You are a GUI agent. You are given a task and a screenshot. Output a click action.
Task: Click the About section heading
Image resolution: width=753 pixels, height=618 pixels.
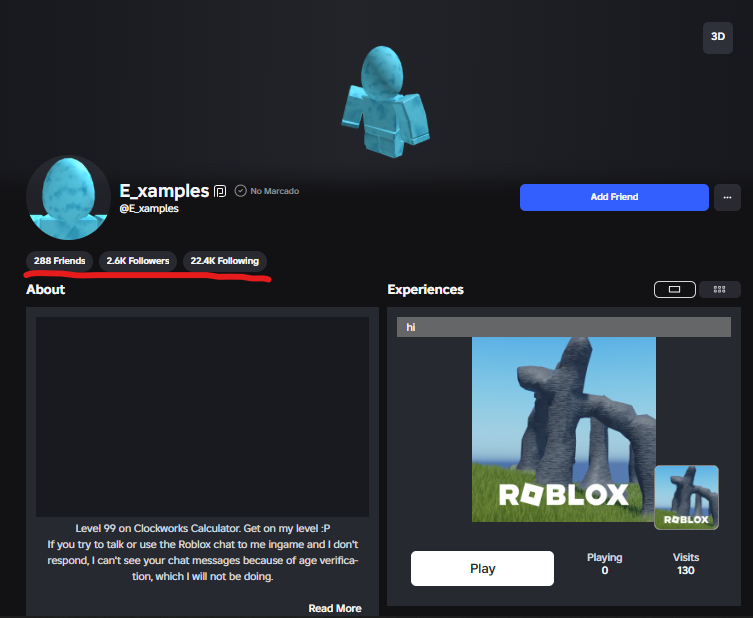46,290
